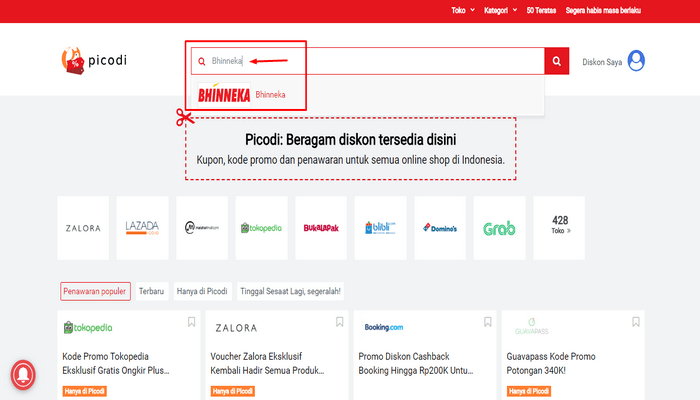Click the Bhinneka search suggestion logo

click(224, 94)
